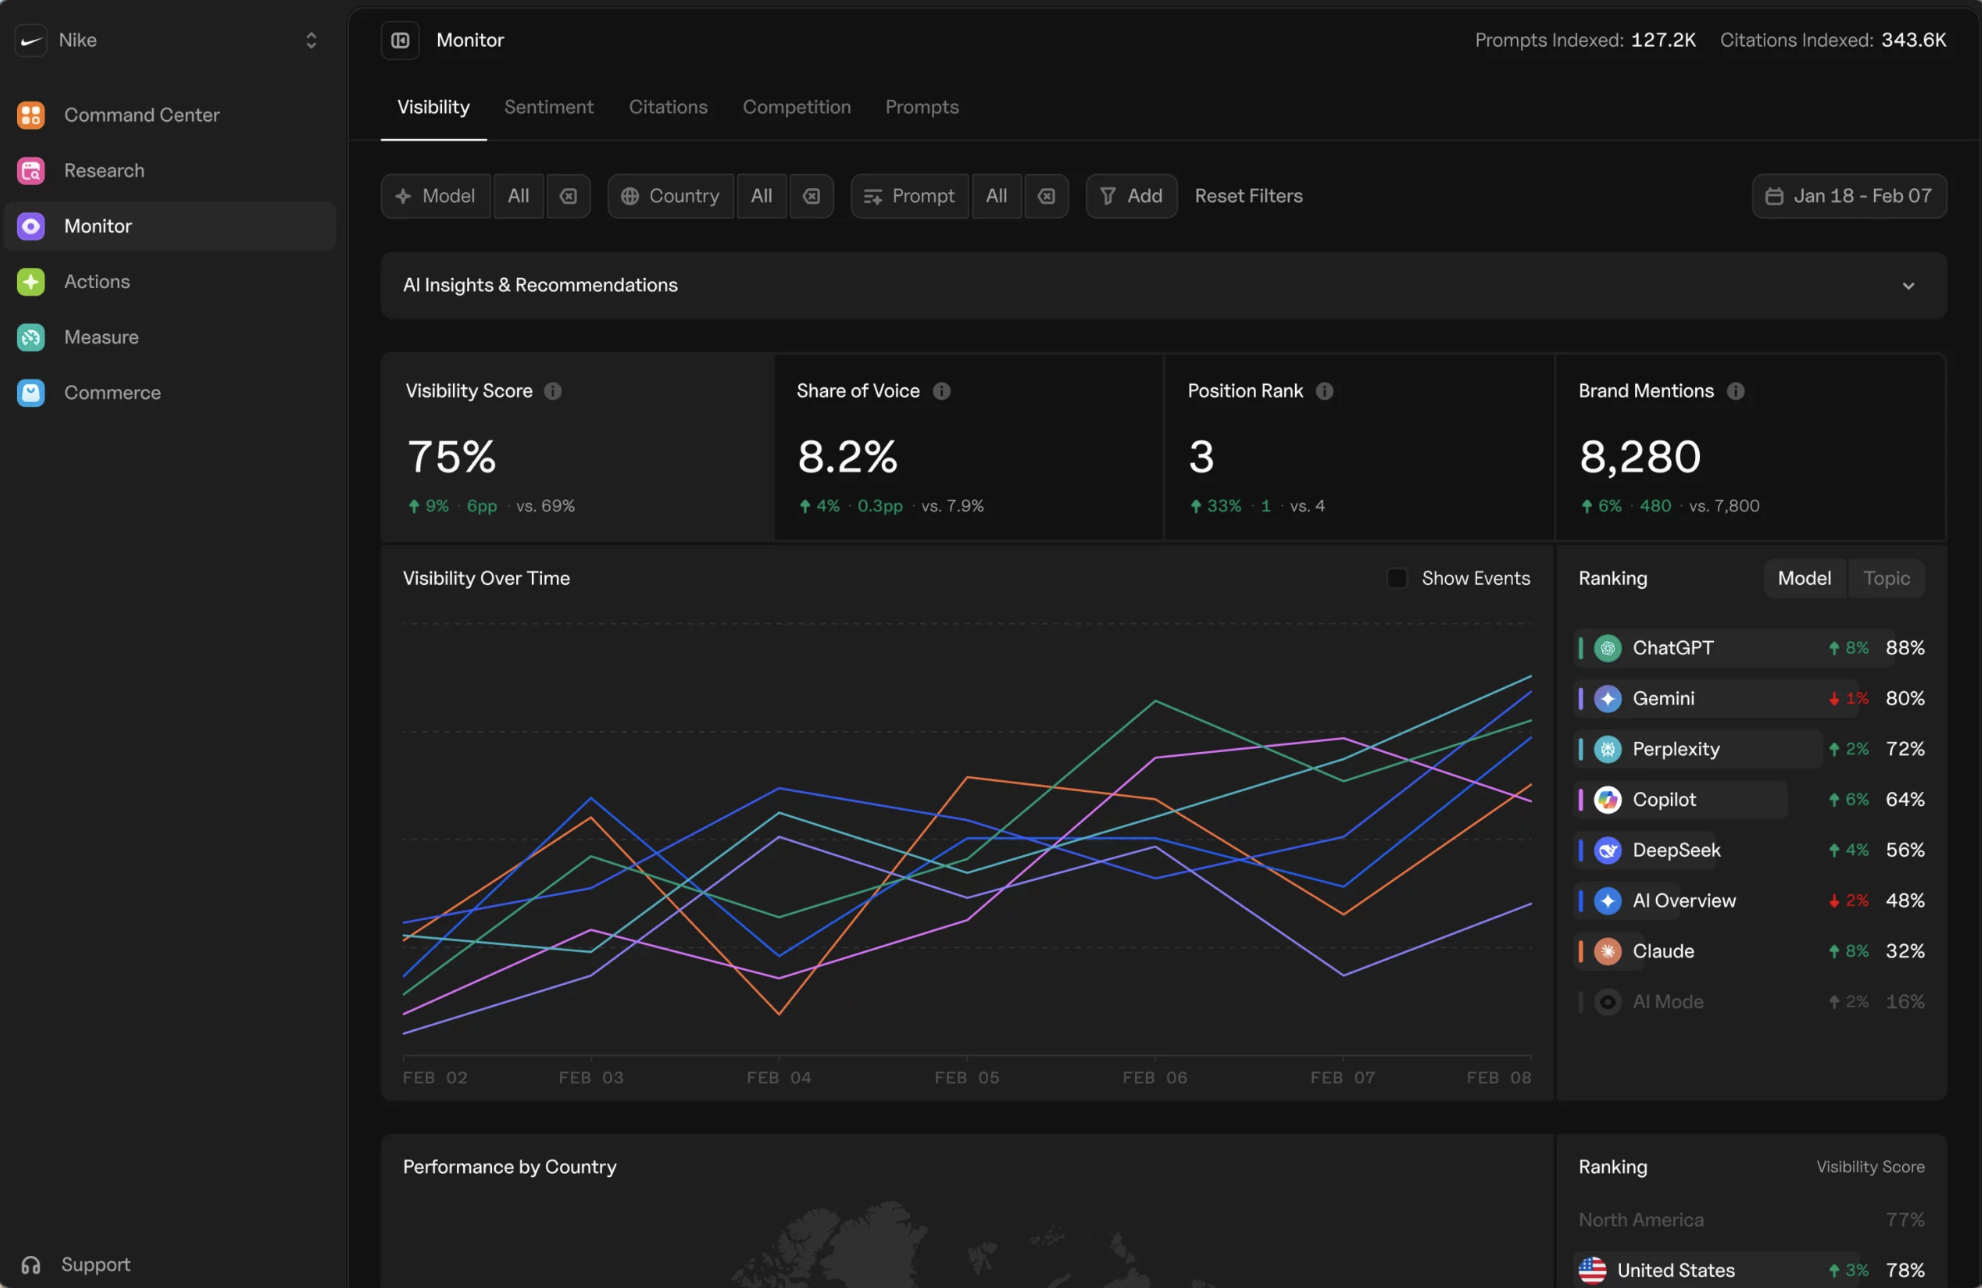Viewport: 1982px width, 1288px height.
Task: Click the Perplexity icon in Ranking
Action: point(1608,749)
